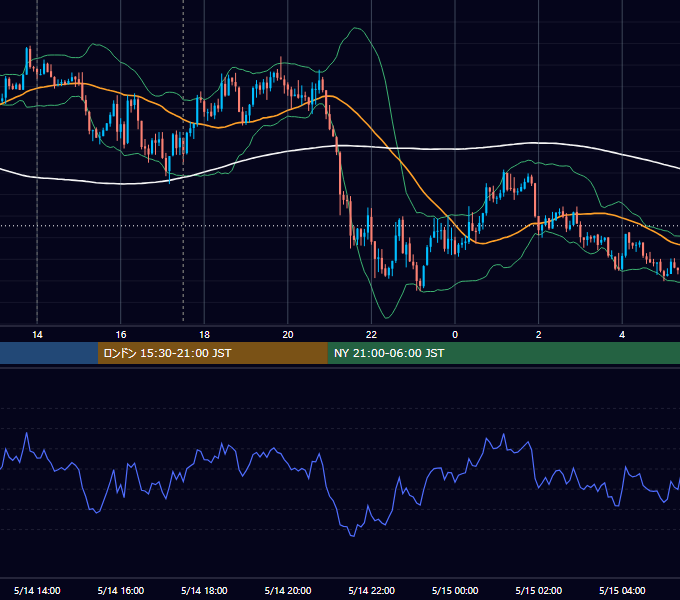Click the 5/14 18:00 date label
This screenshot has height=600, width=680.
pos(204,590)
